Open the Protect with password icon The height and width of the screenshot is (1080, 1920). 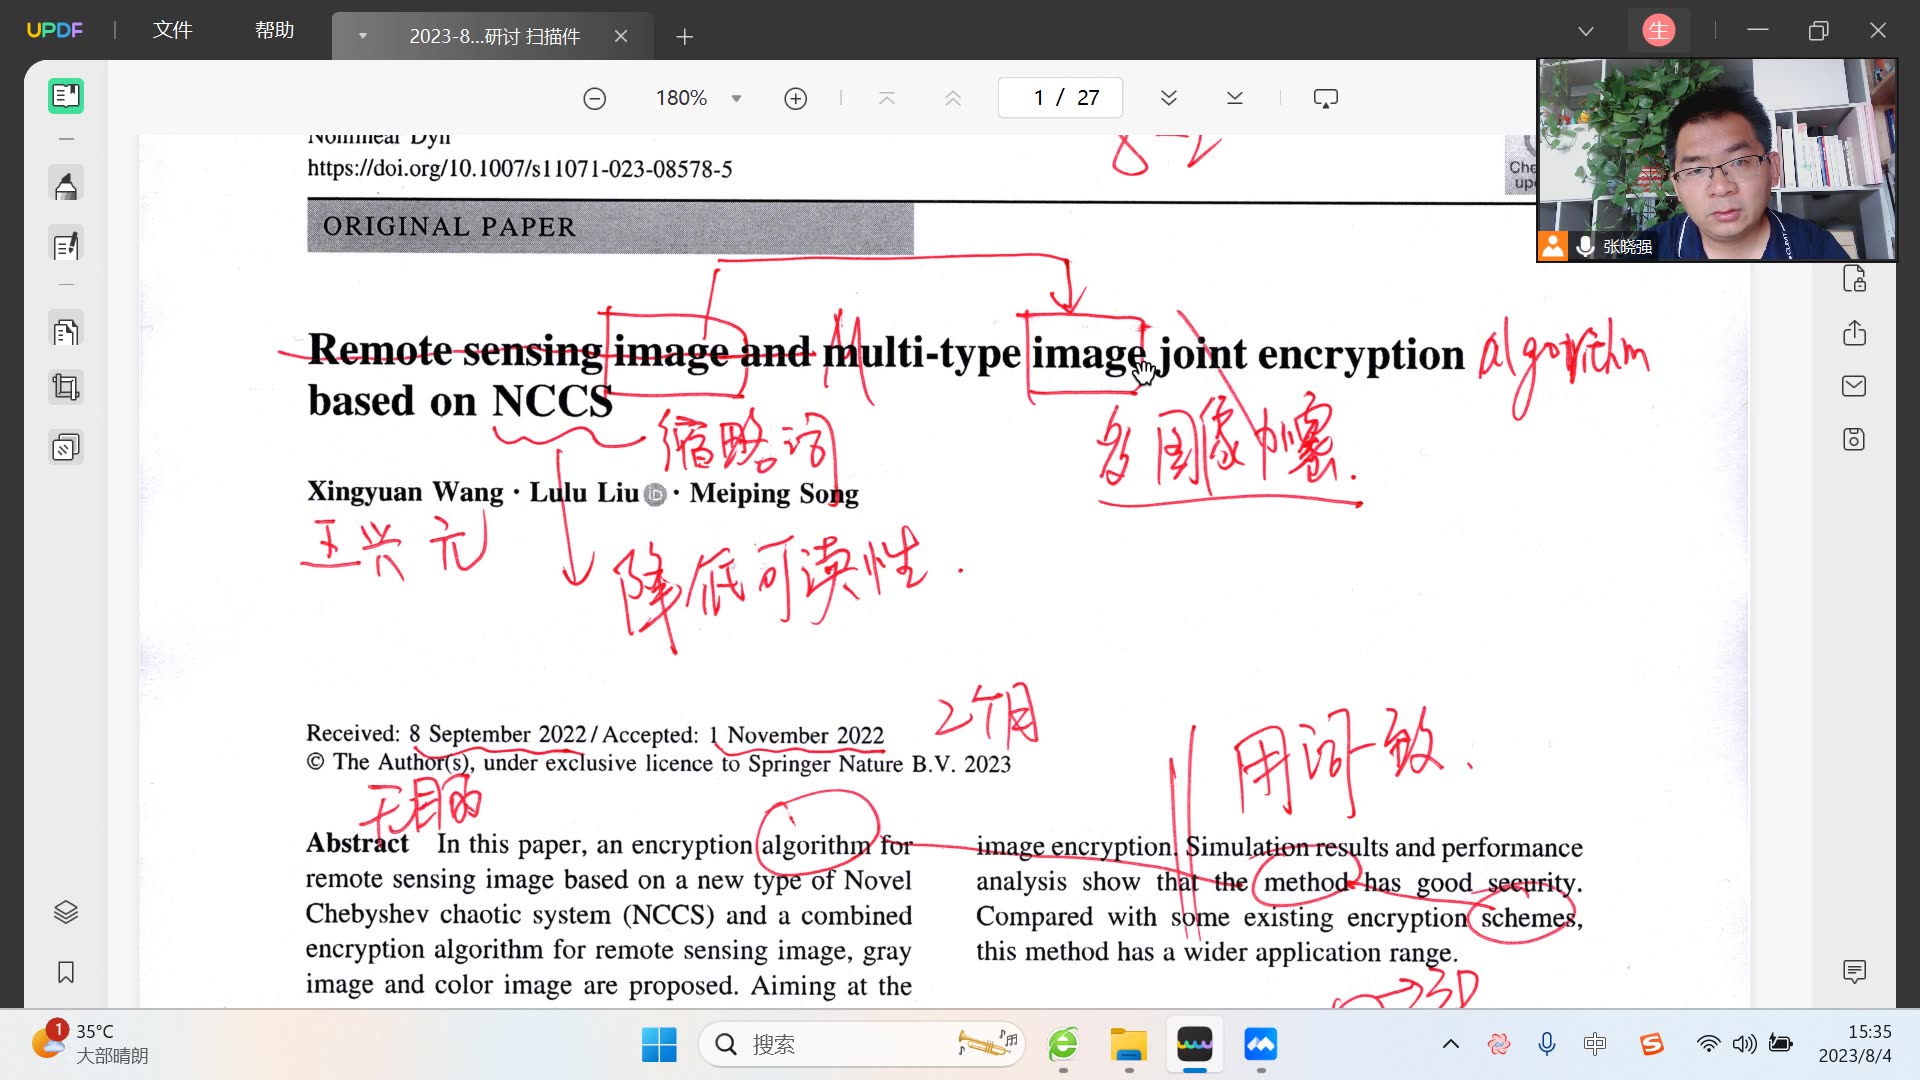click(1855, 279)
